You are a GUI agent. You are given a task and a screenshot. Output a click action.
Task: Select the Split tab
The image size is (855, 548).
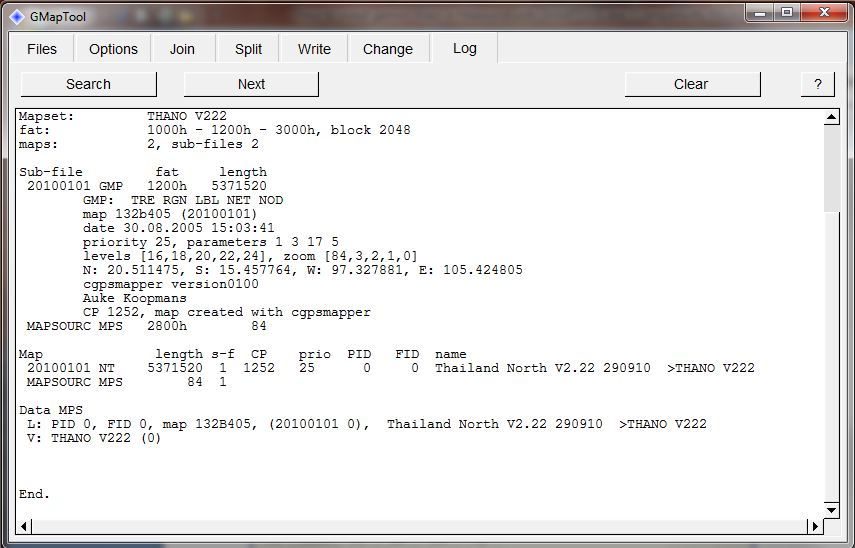pyautogui.click(x=248, y=49)
